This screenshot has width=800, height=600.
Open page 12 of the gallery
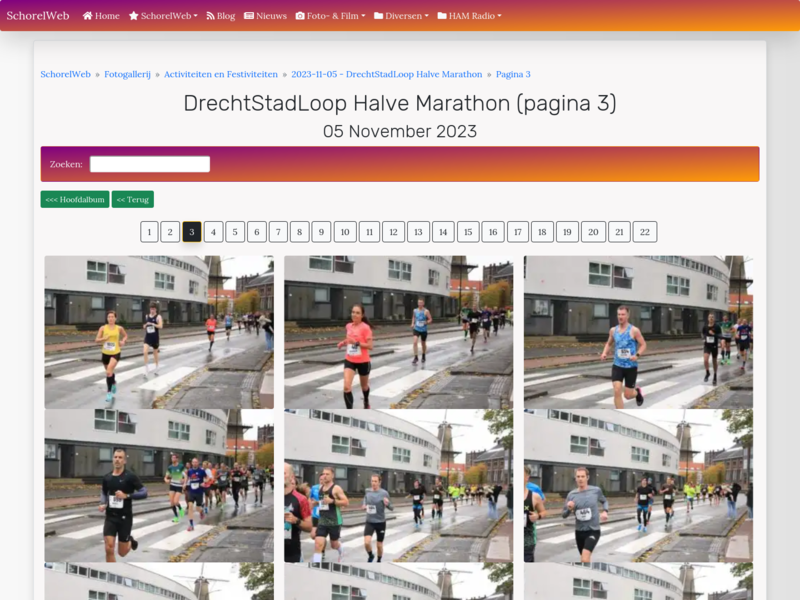tap(393, 232)
